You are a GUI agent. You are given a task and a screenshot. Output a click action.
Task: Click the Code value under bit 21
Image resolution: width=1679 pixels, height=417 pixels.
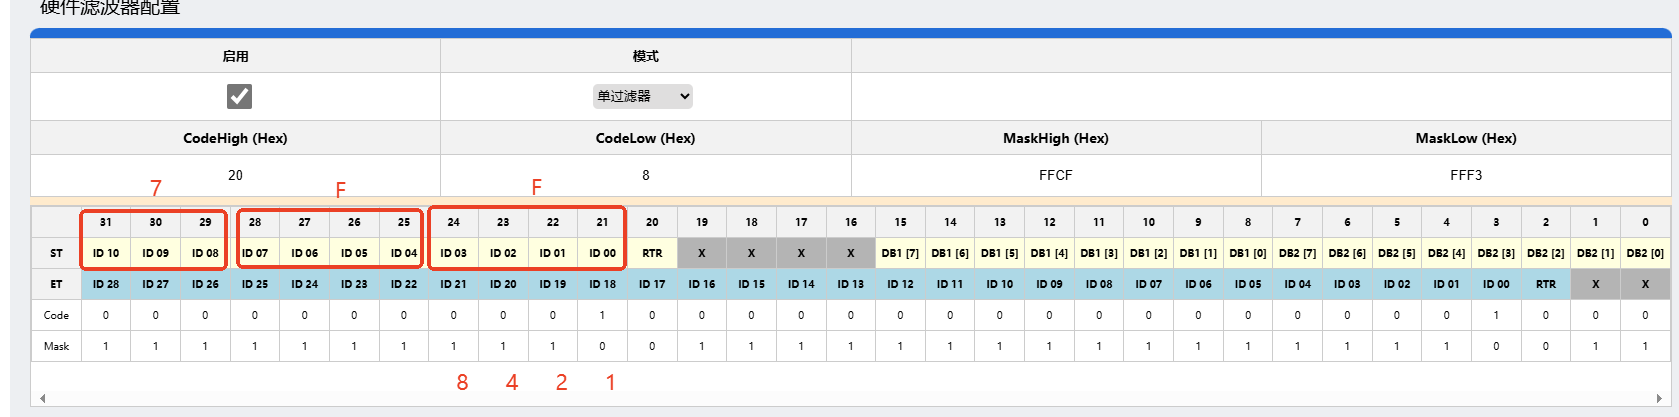coord(602,315)
